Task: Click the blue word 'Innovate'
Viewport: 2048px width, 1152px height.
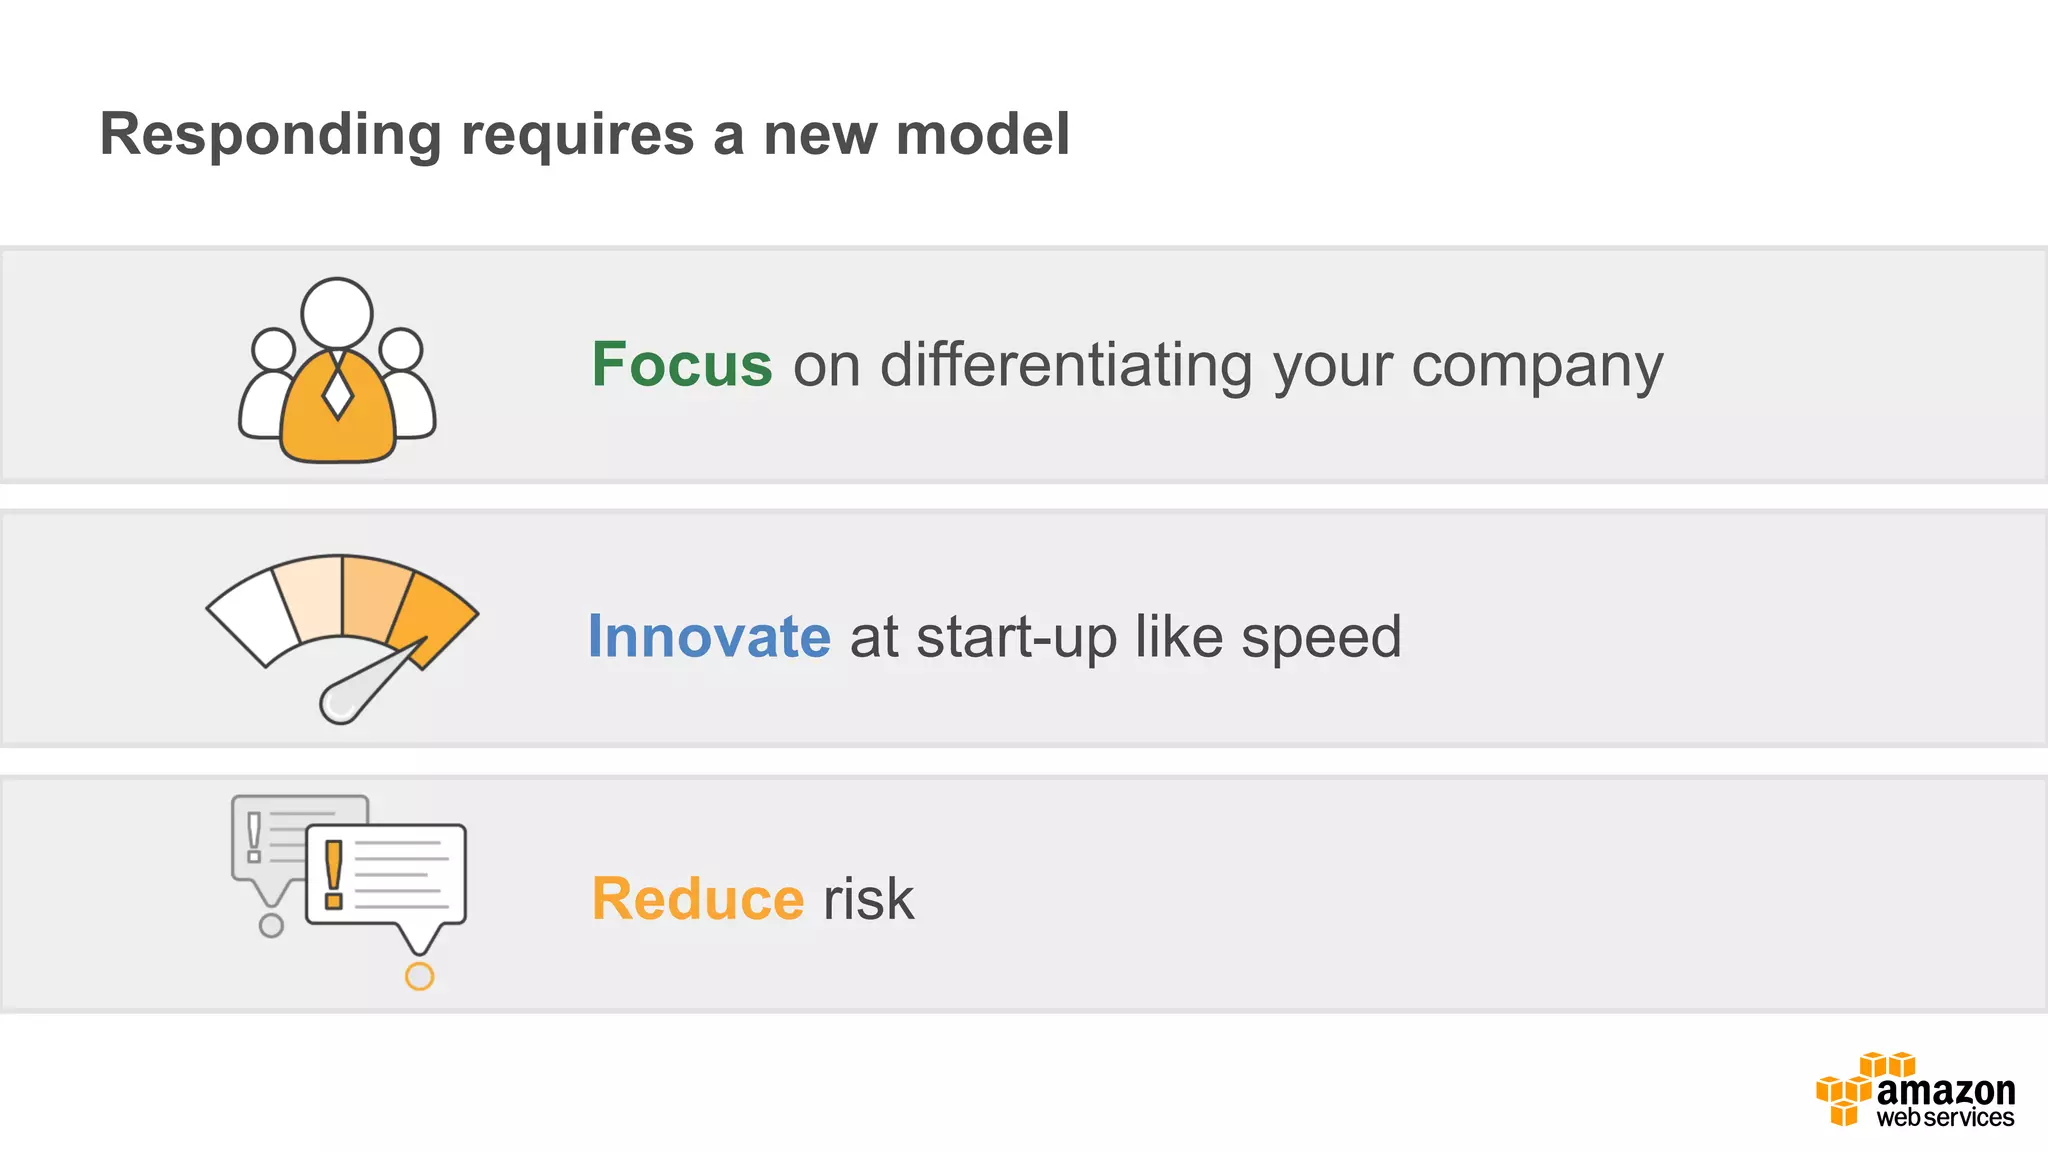Action: click(x=709, y=636)
